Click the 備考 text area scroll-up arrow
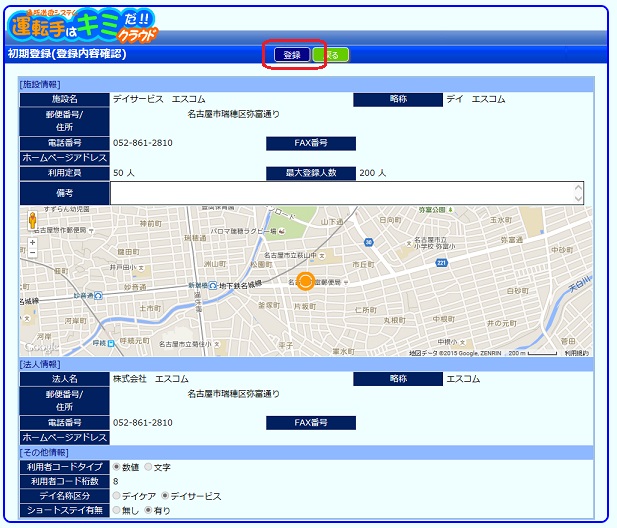The image size is (617, 528). (578, 188)
